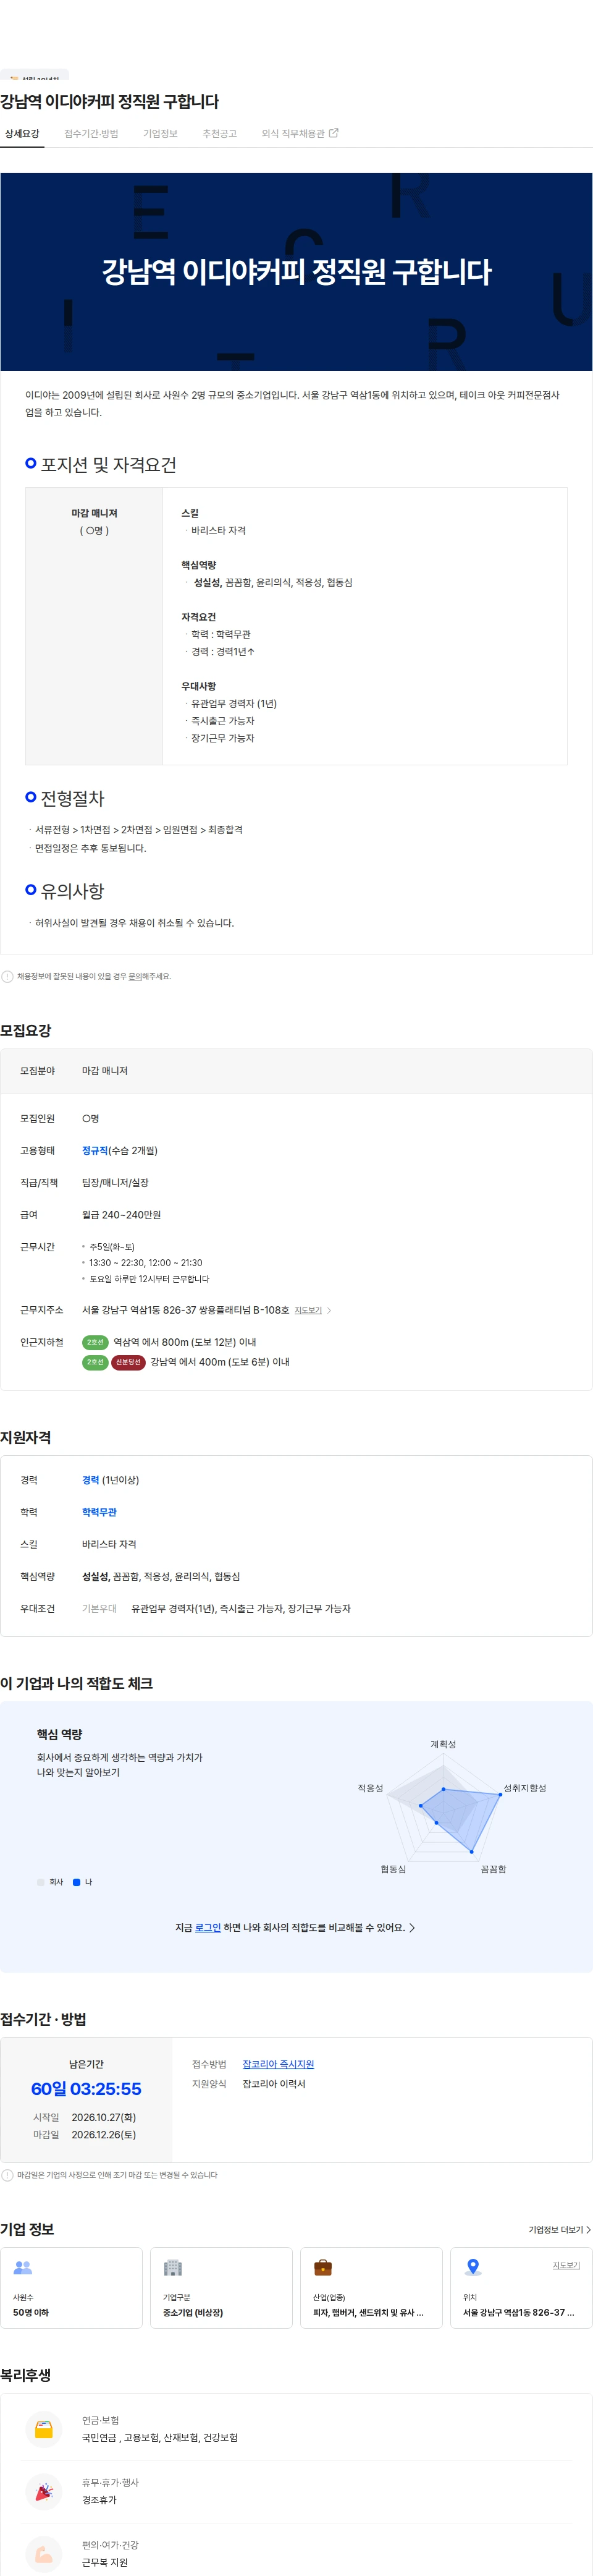This screenshot has height=2576, width=593.
Task: Click the 중소기업 (비상장) card
Action: pos(221,2288)
